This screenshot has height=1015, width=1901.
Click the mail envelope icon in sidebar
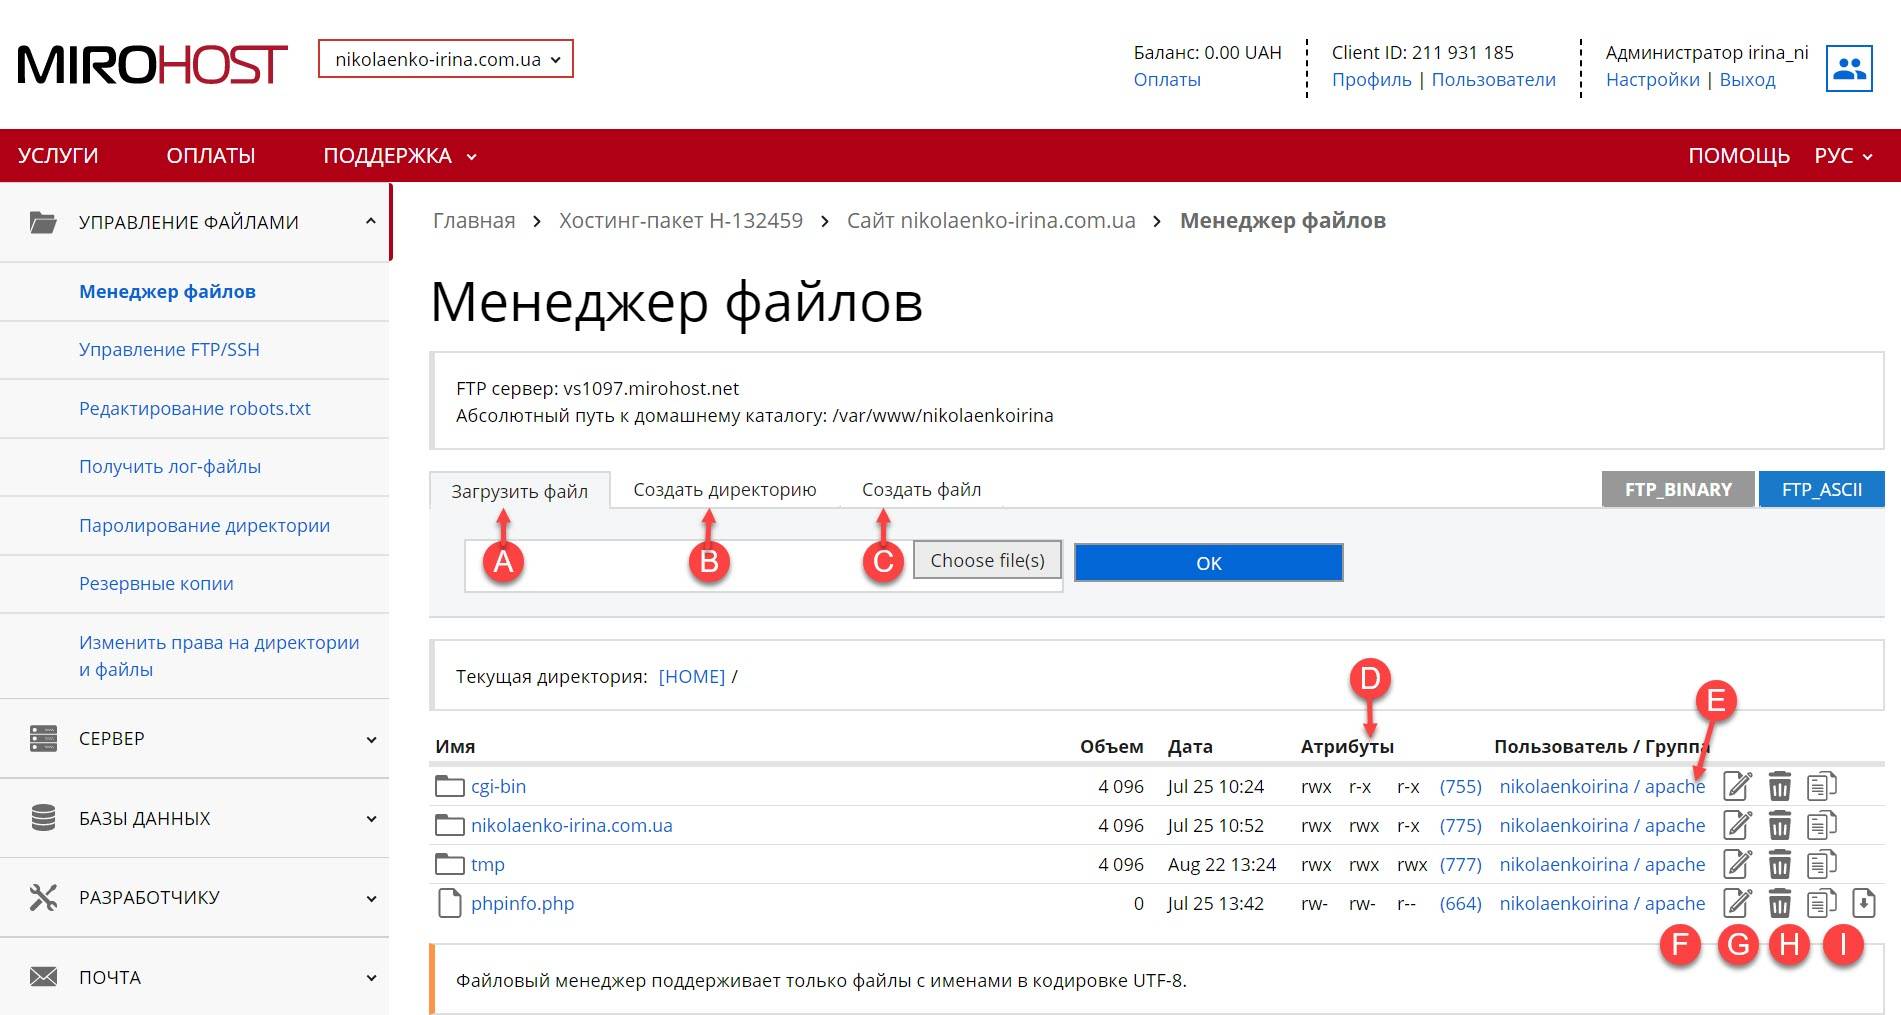43,977
